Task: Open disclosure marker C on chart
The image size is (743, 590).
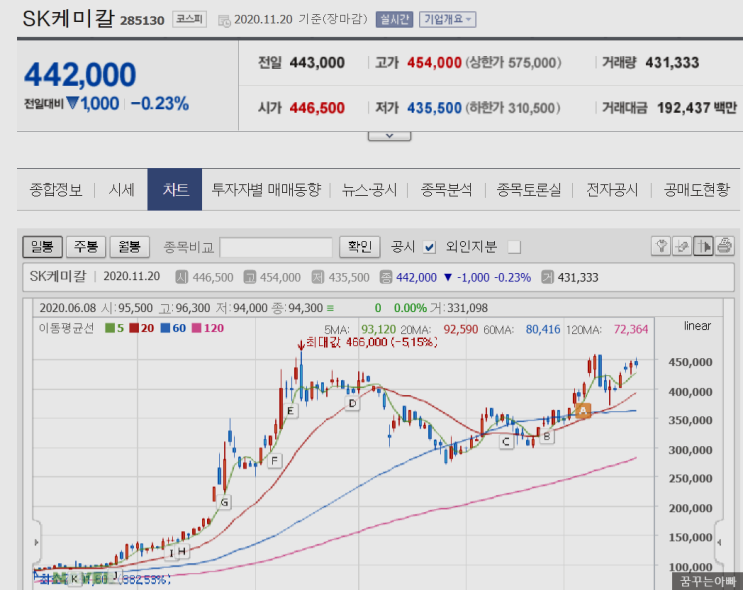Action: click(x=506, y=442)
